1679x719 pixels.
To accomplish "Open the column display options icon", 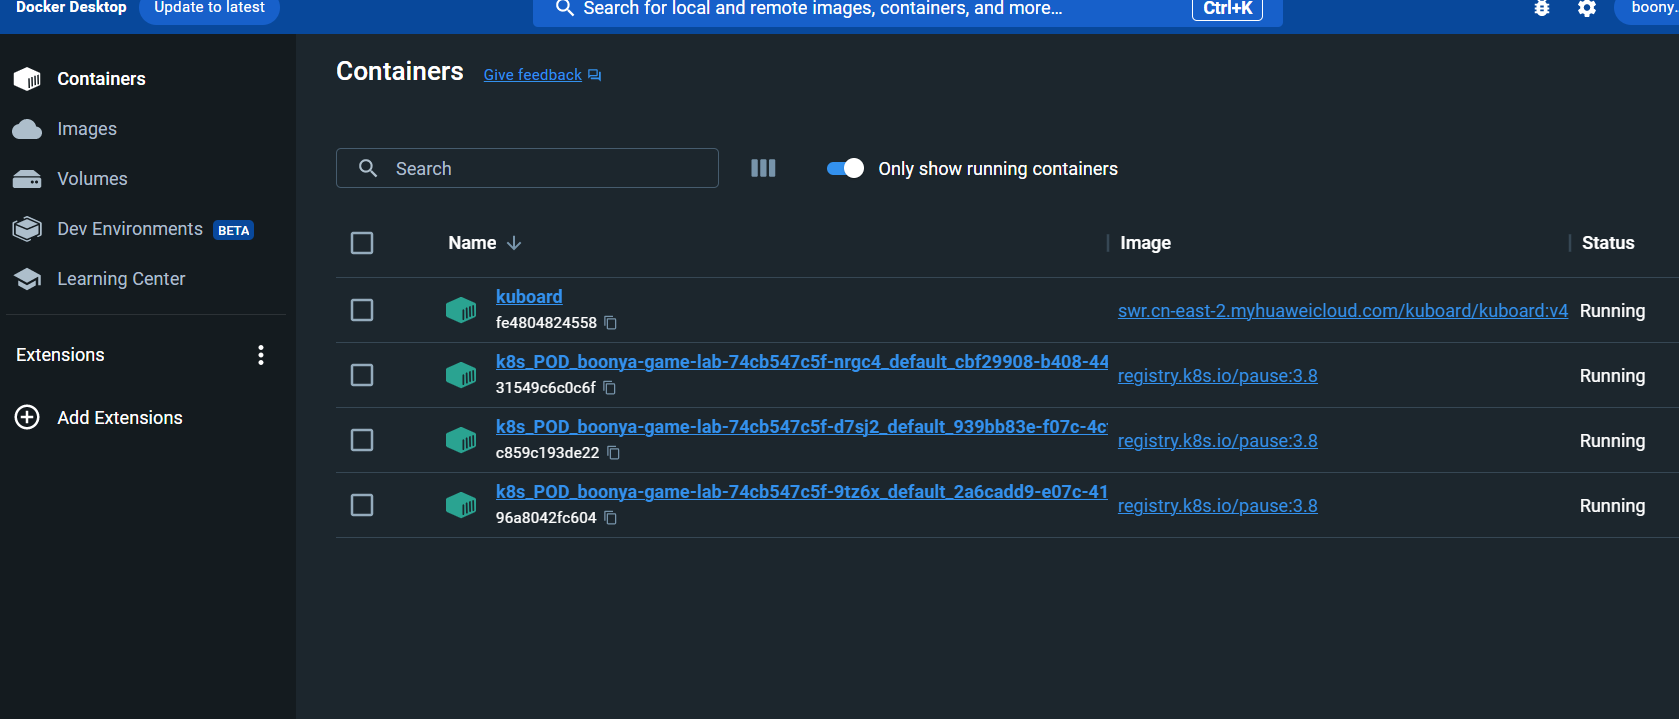I will 763,168.
